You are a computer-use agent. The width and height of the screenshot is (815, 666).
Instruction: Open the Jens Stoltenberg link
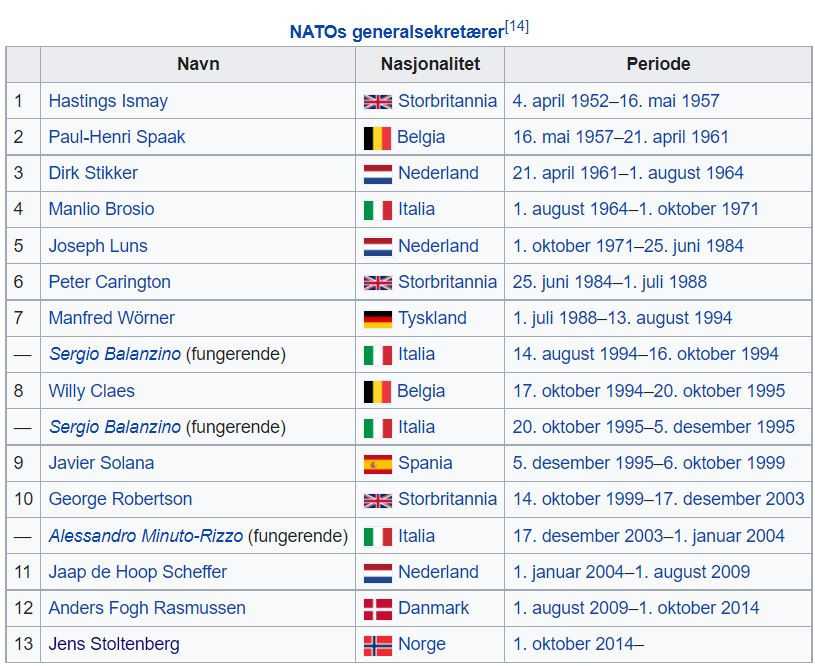(114, 644)
